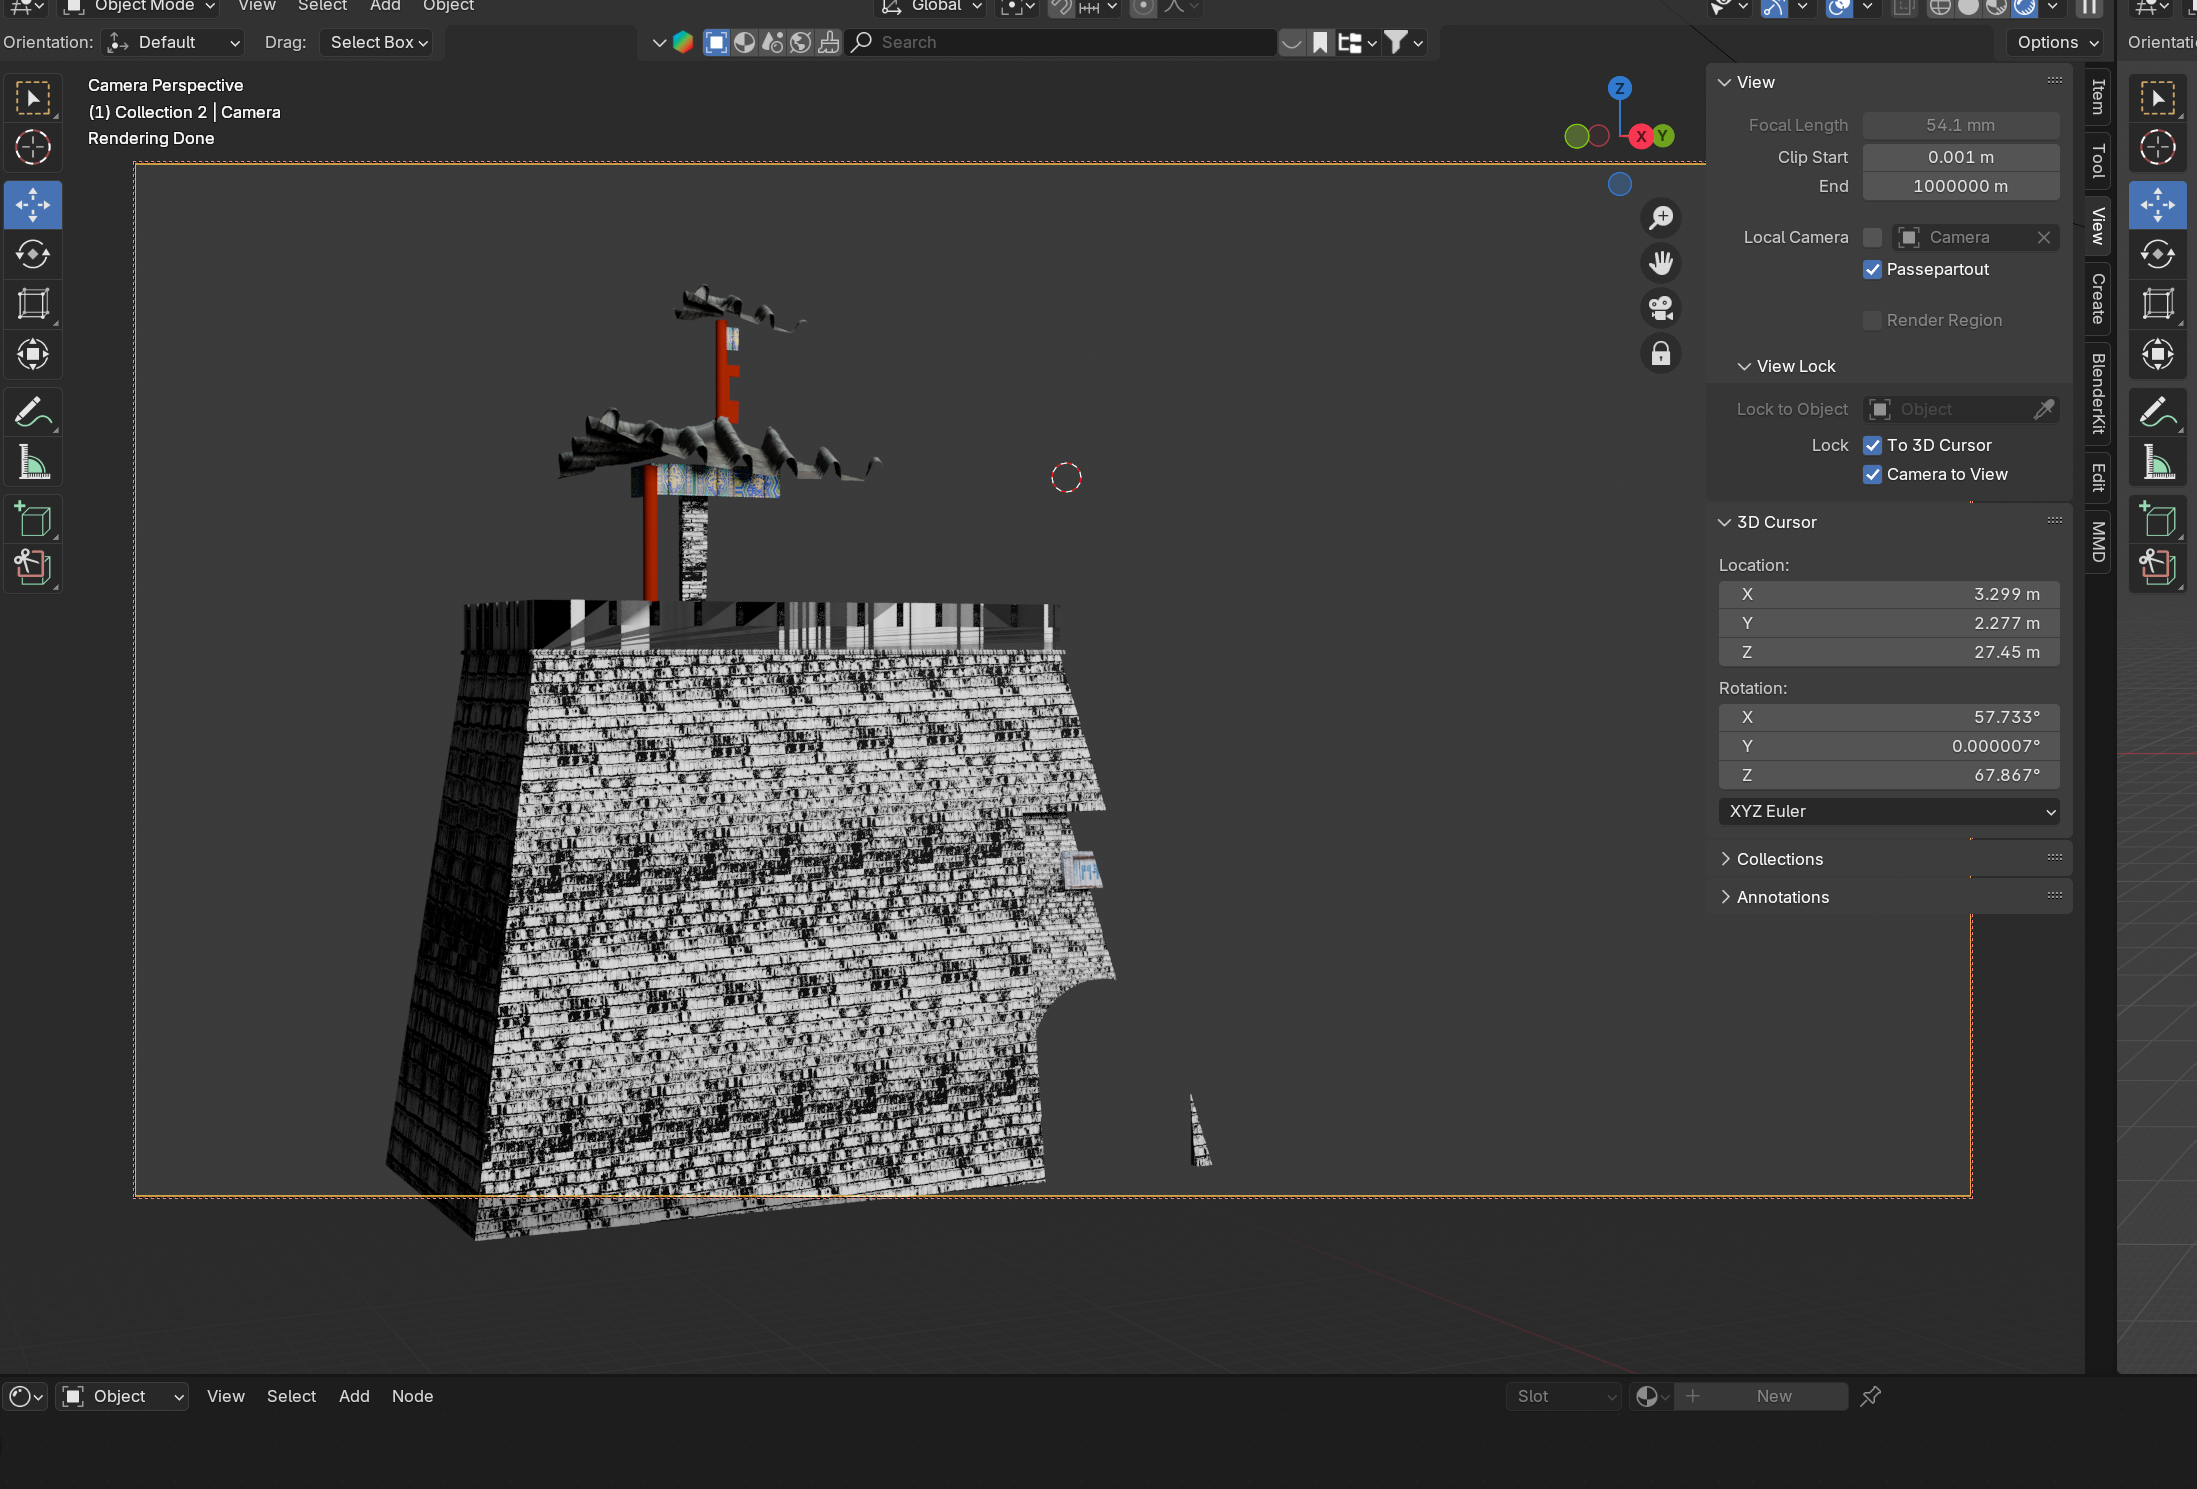The width and height of the screenshot is (2197, 1489).
Task: Click the camera view gizmo in the viewport
Action: click(1661, 307)
